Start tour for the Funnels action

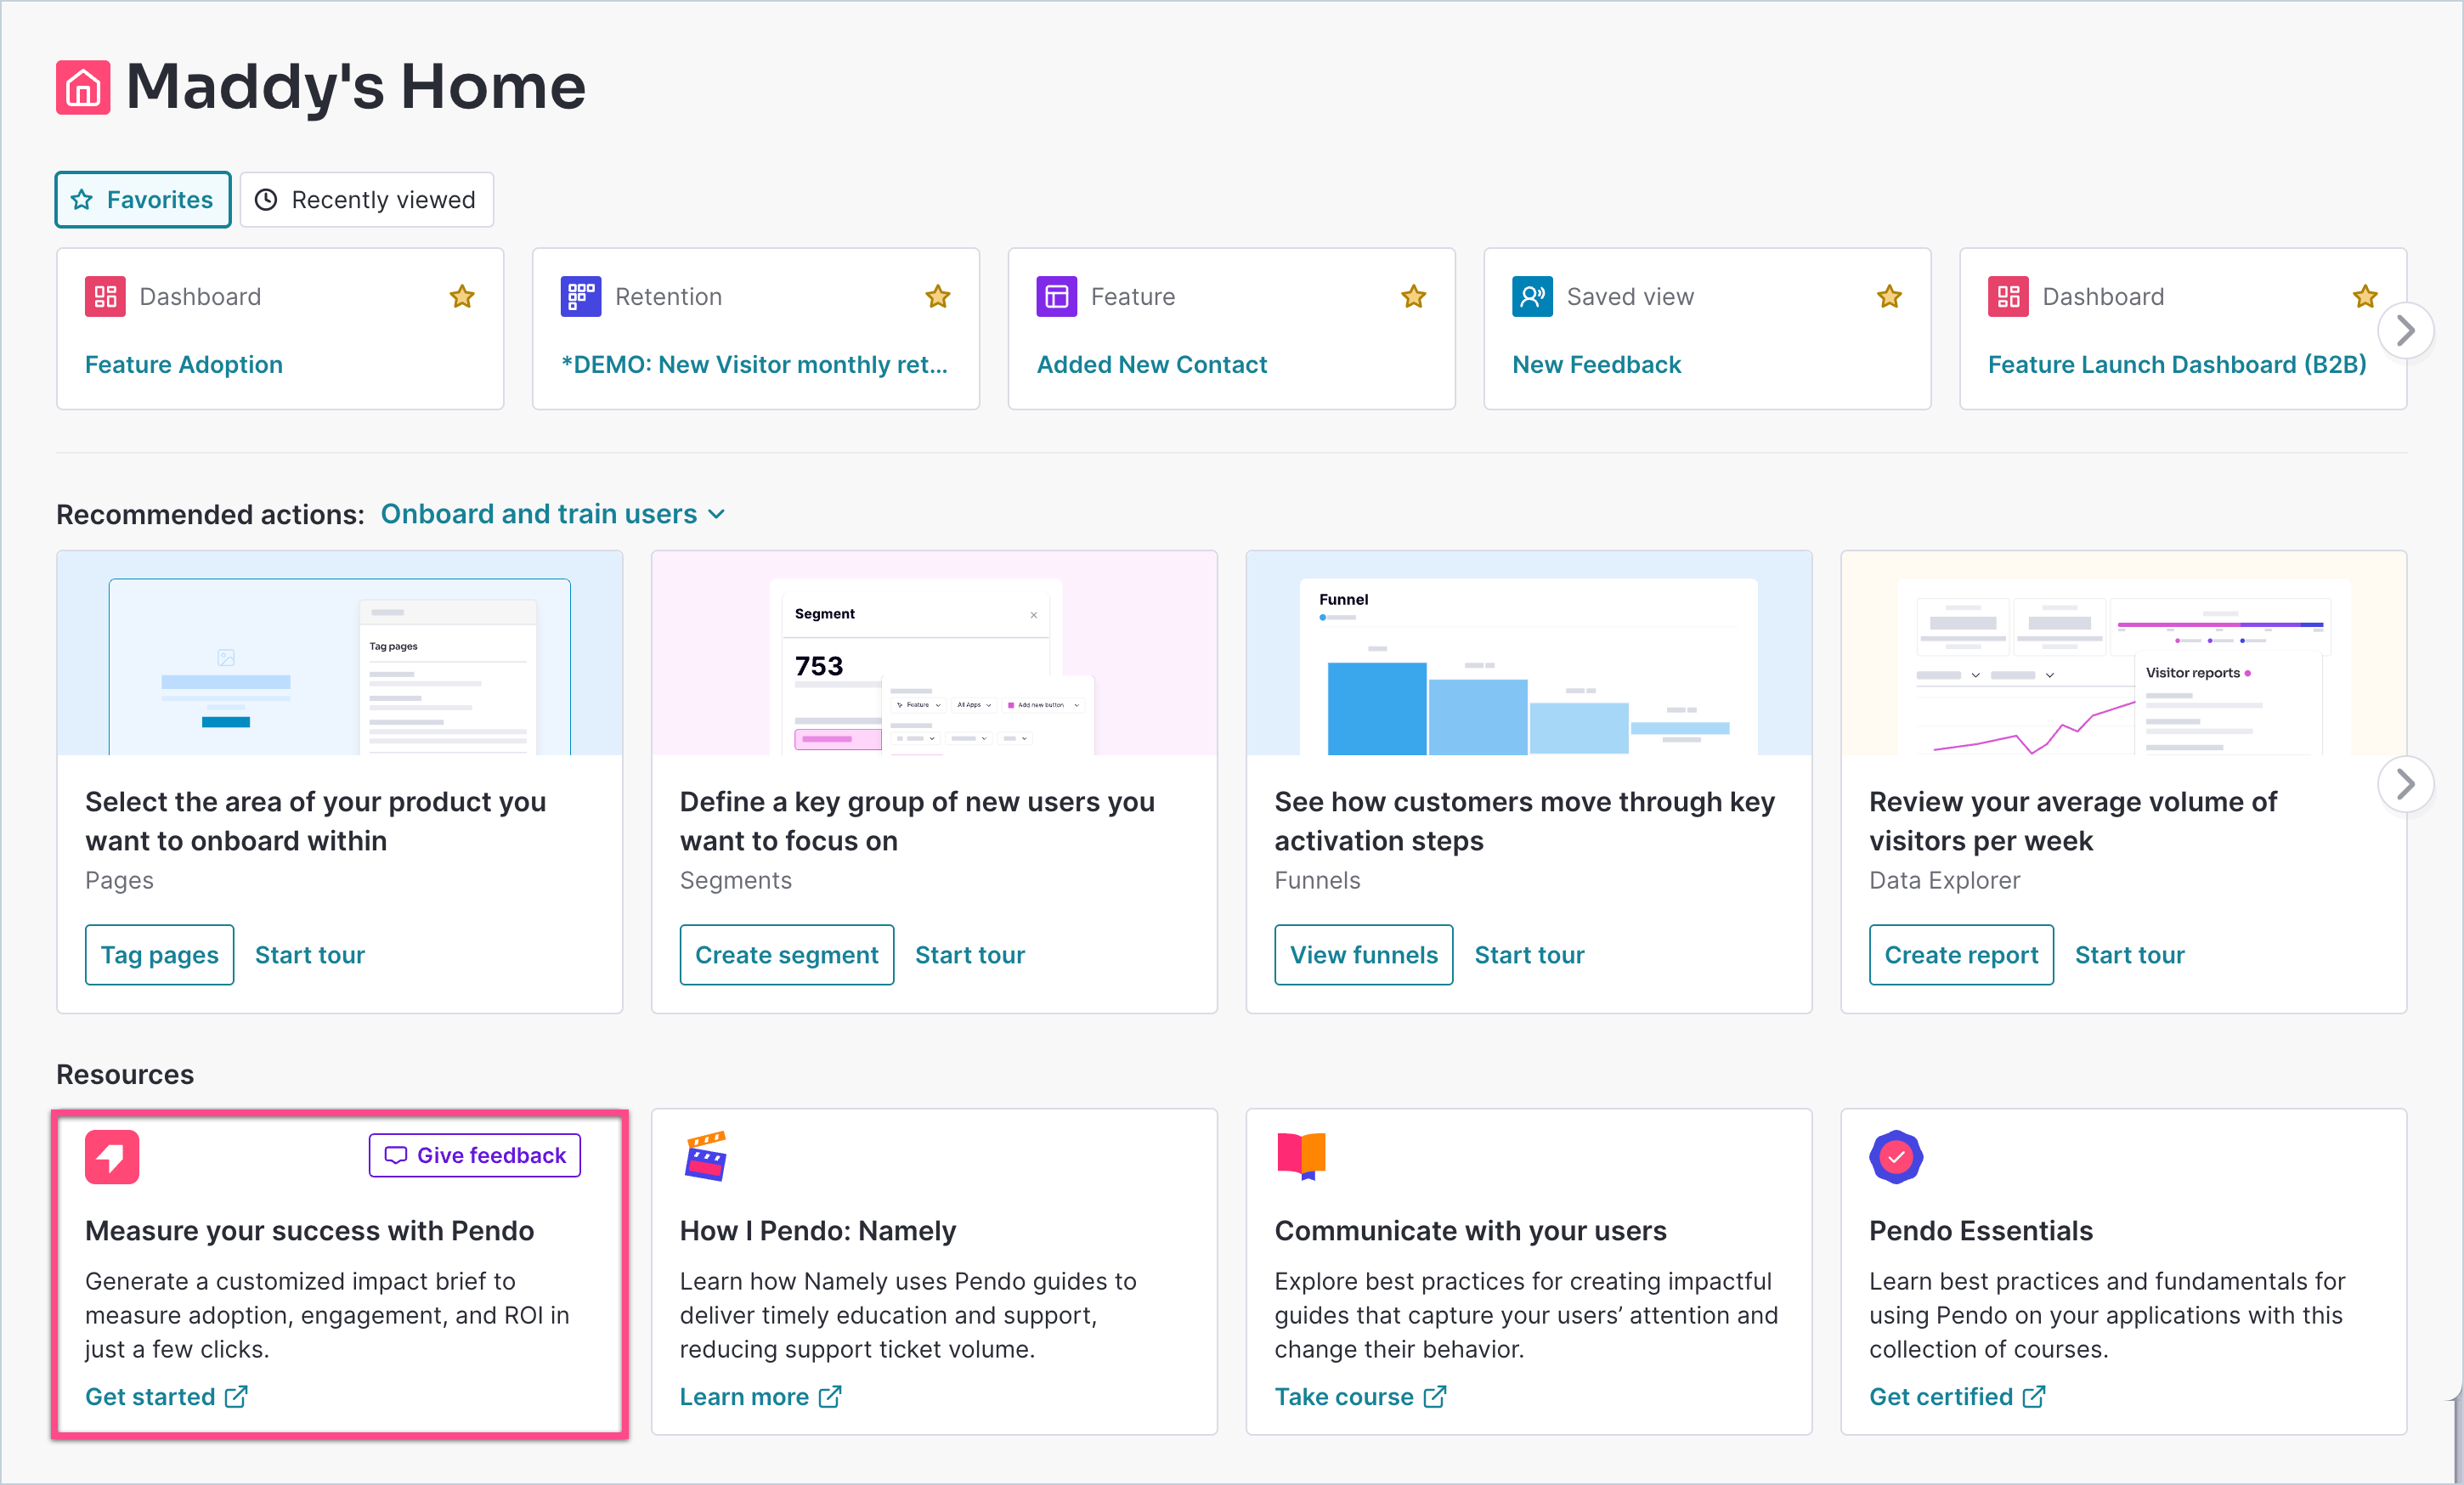pyautogui.click(x=1530, y=955)
